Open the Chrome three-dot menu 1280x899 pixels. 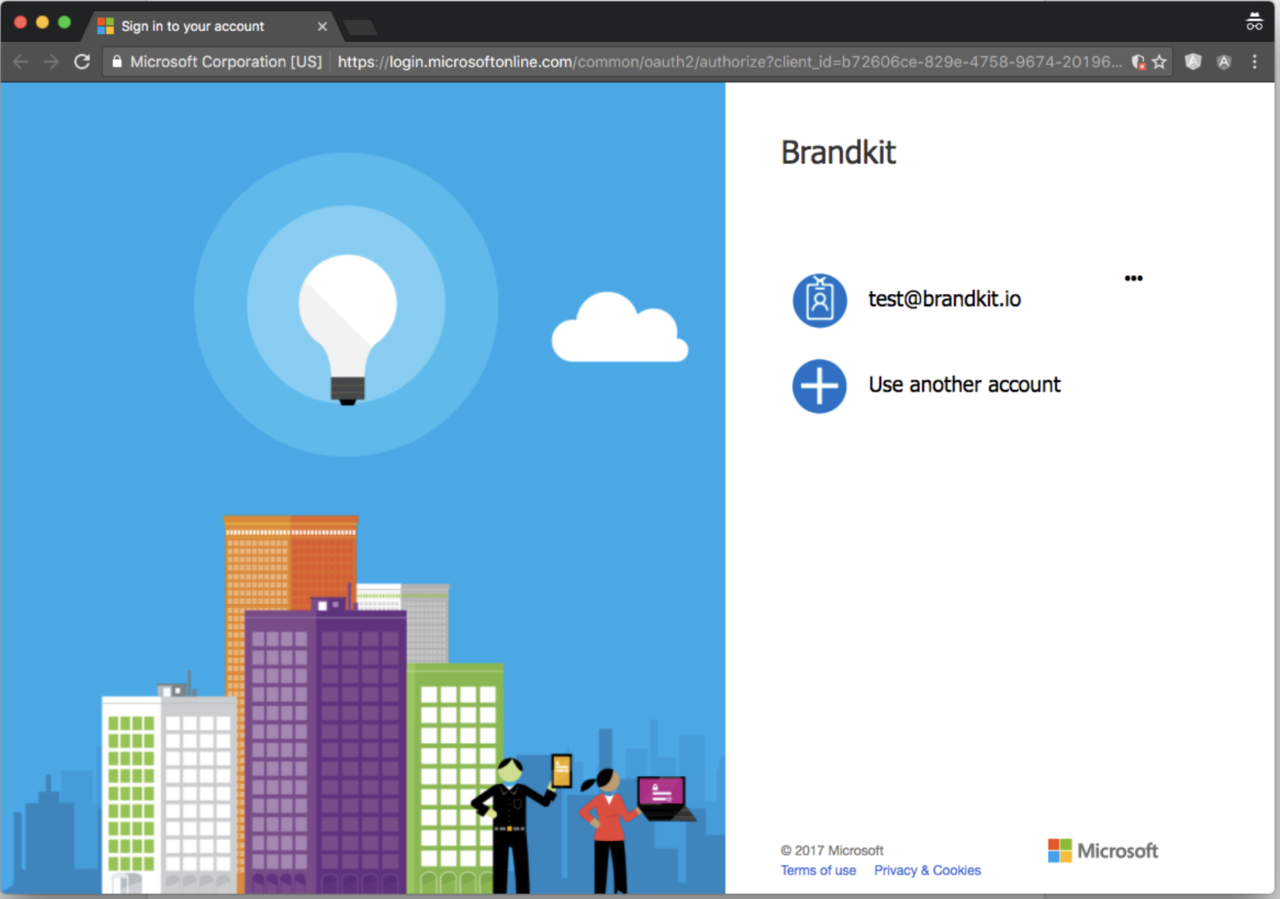(1255, 62)
